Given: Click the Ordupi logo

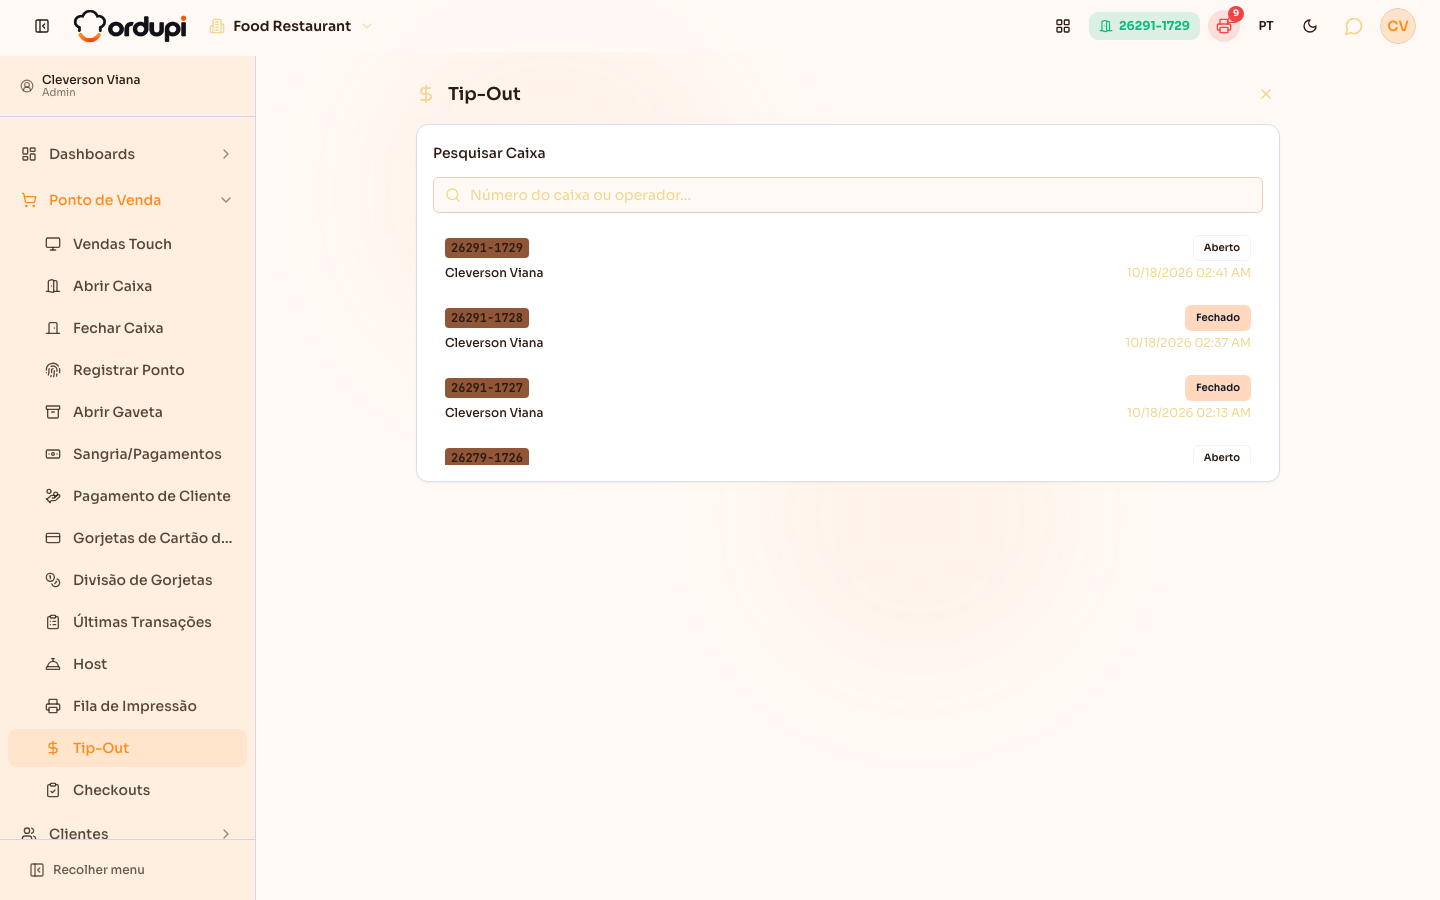Looking at the screenshot, I should click(x=130, y=26).
